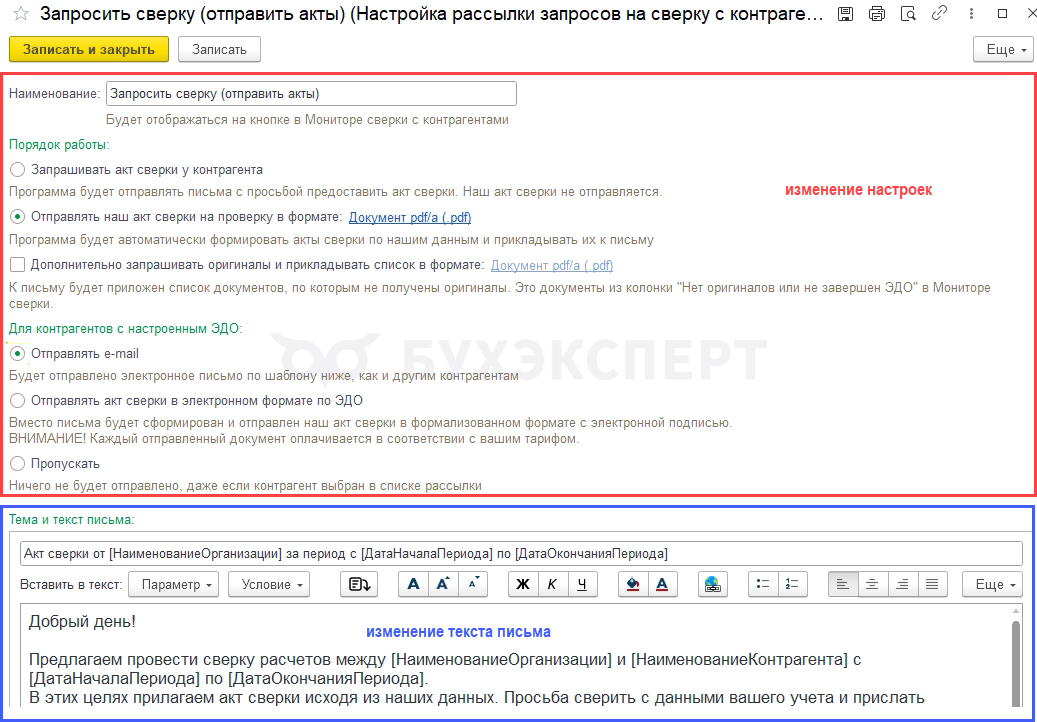
Task: Decrease font size in letter editor
Action: [x=473, y=584]
